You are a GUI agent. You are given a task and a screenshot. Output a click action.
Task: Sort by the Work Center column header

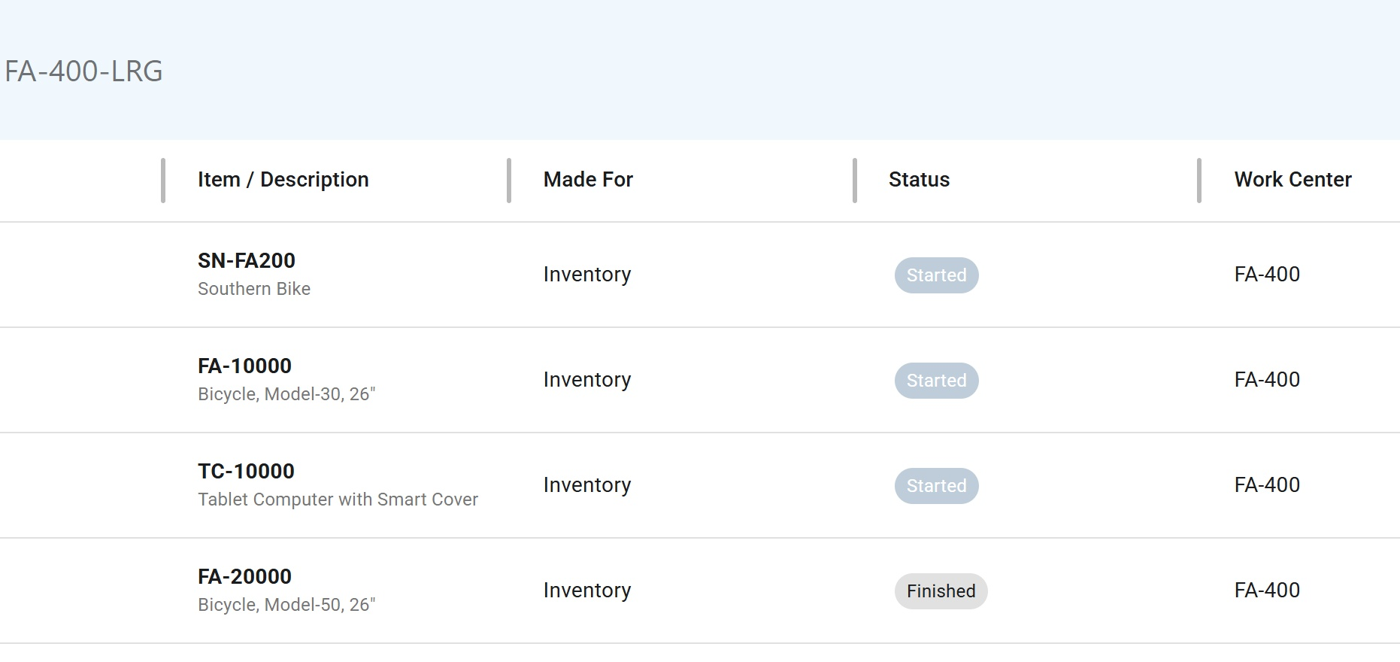[1293, 180]
